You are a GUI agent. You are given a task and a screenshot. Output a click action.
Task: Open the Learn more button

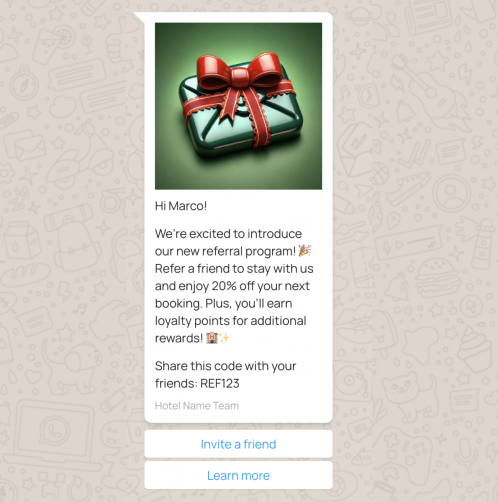[238, 475]
